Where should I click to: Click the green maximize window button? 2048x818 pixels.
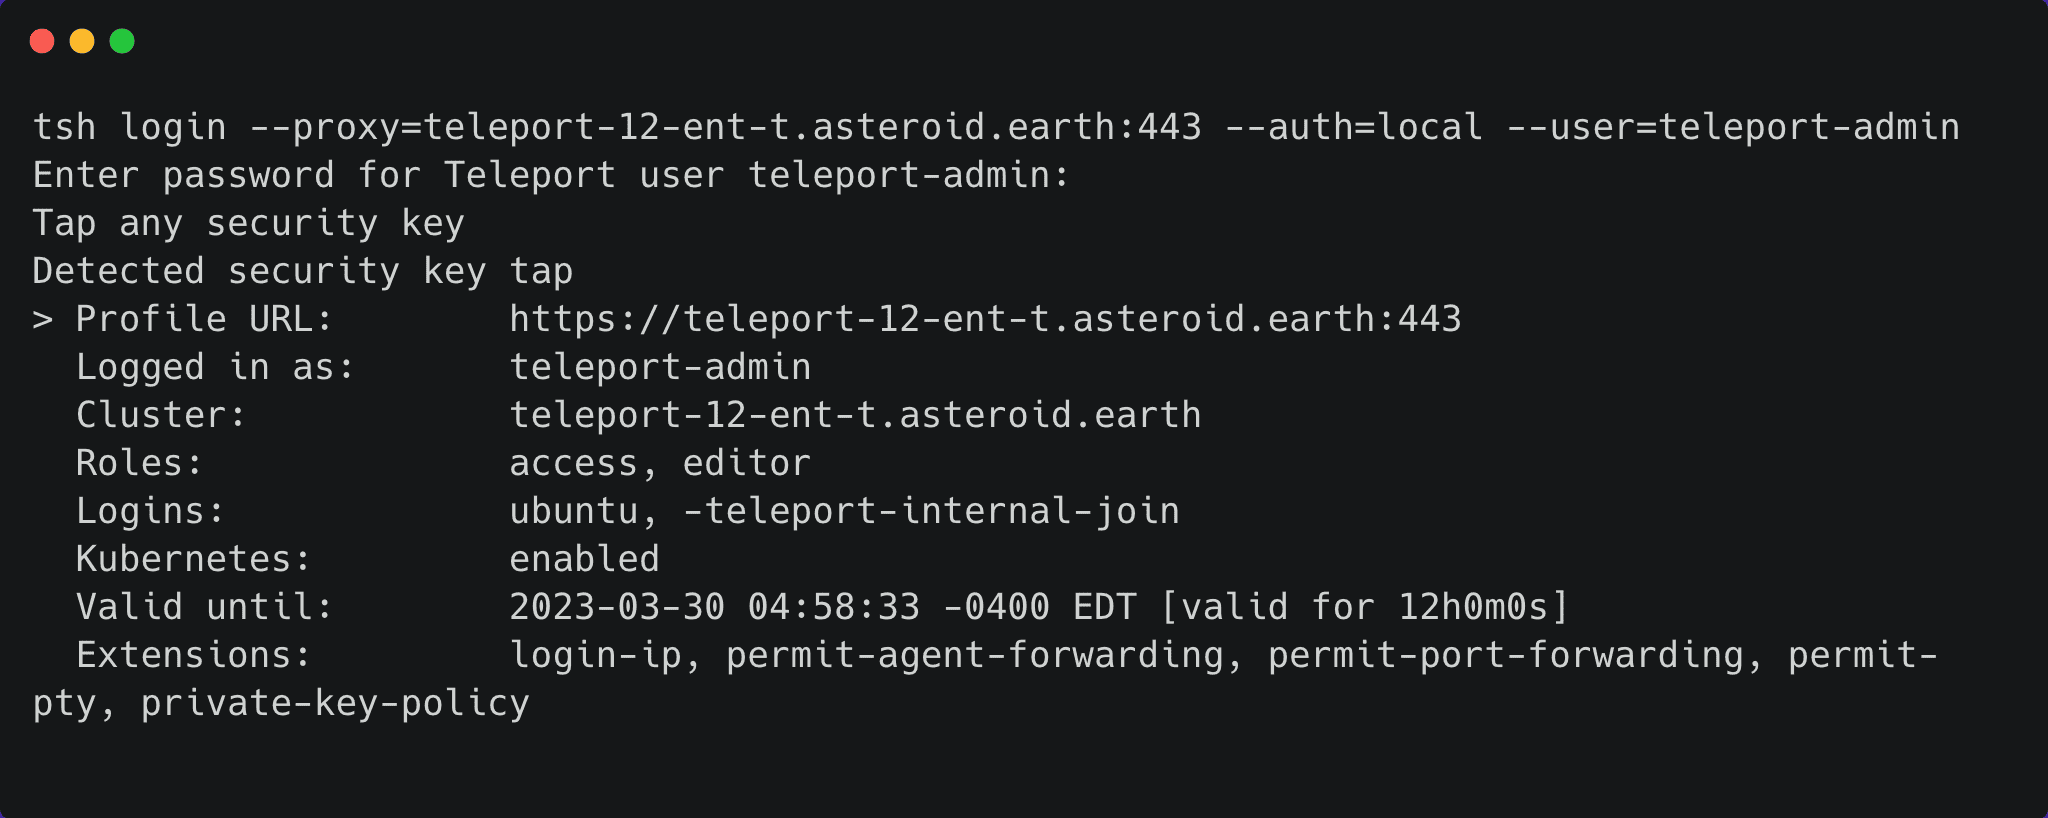coord(122,41)
